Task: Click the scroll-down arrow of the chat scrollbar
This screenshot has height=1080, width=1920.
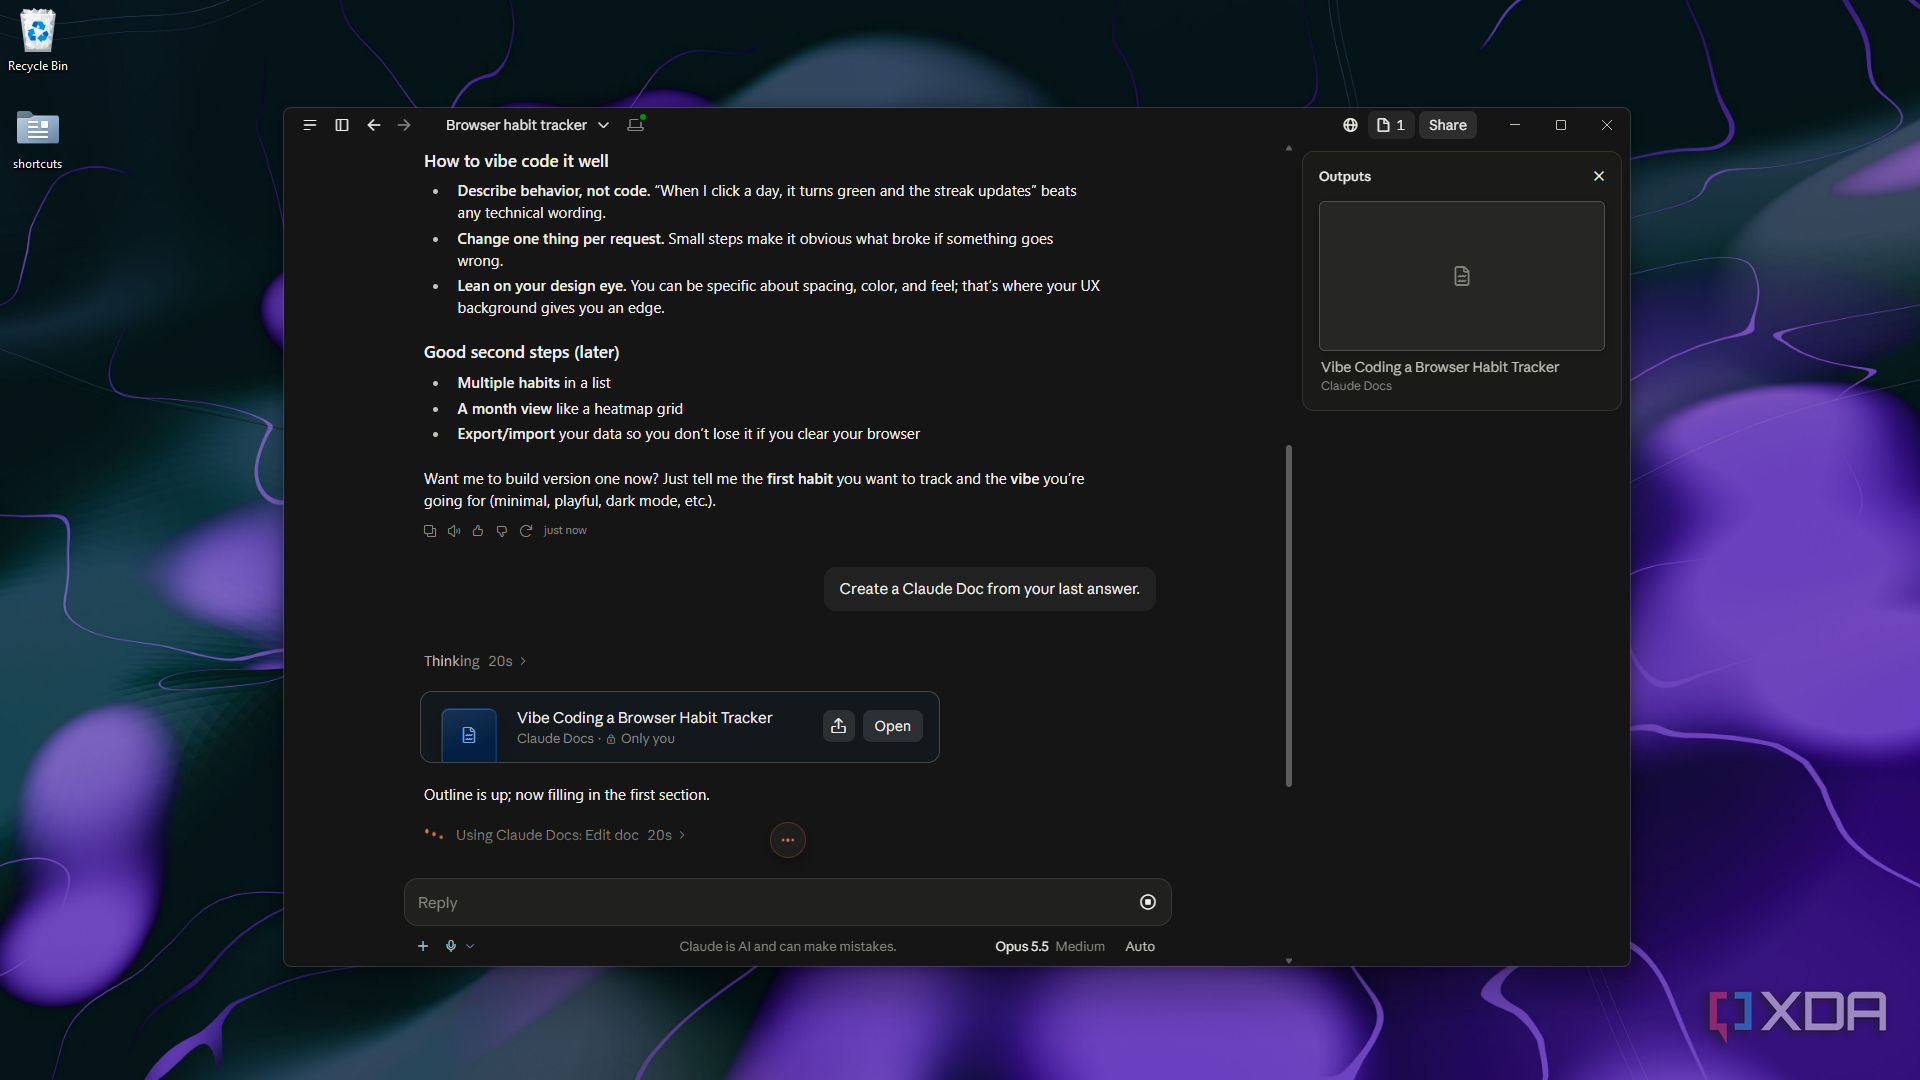Action: pos(1289,960)
